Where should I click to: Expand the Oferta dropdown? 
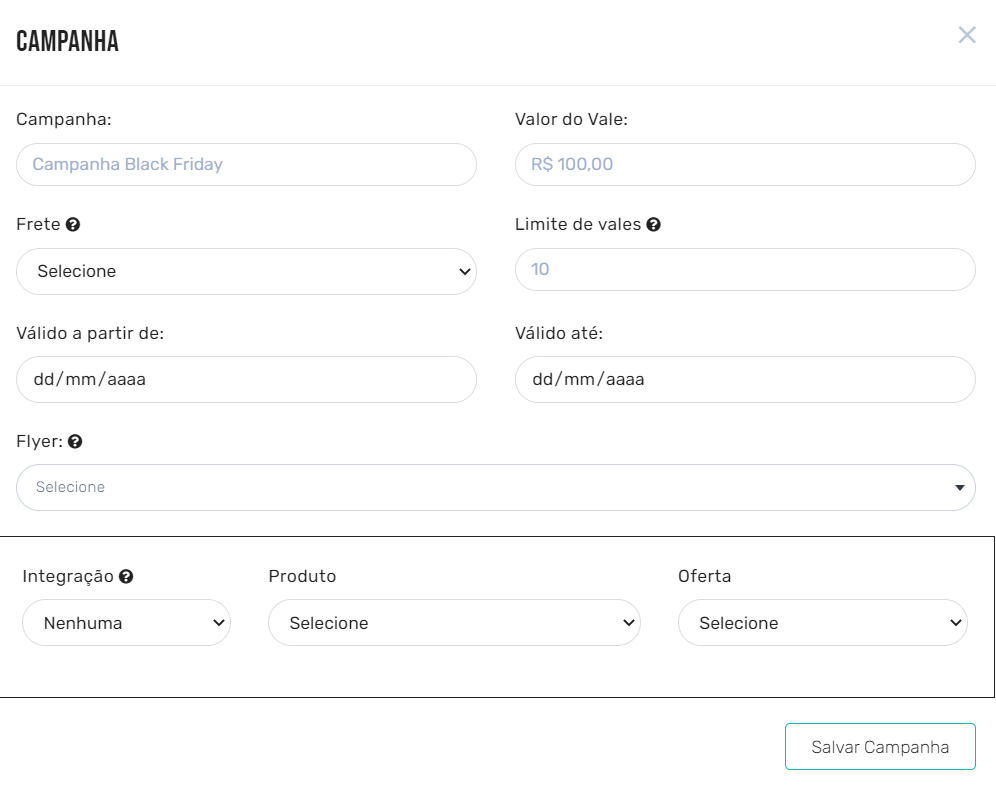(x=822, y=623)
